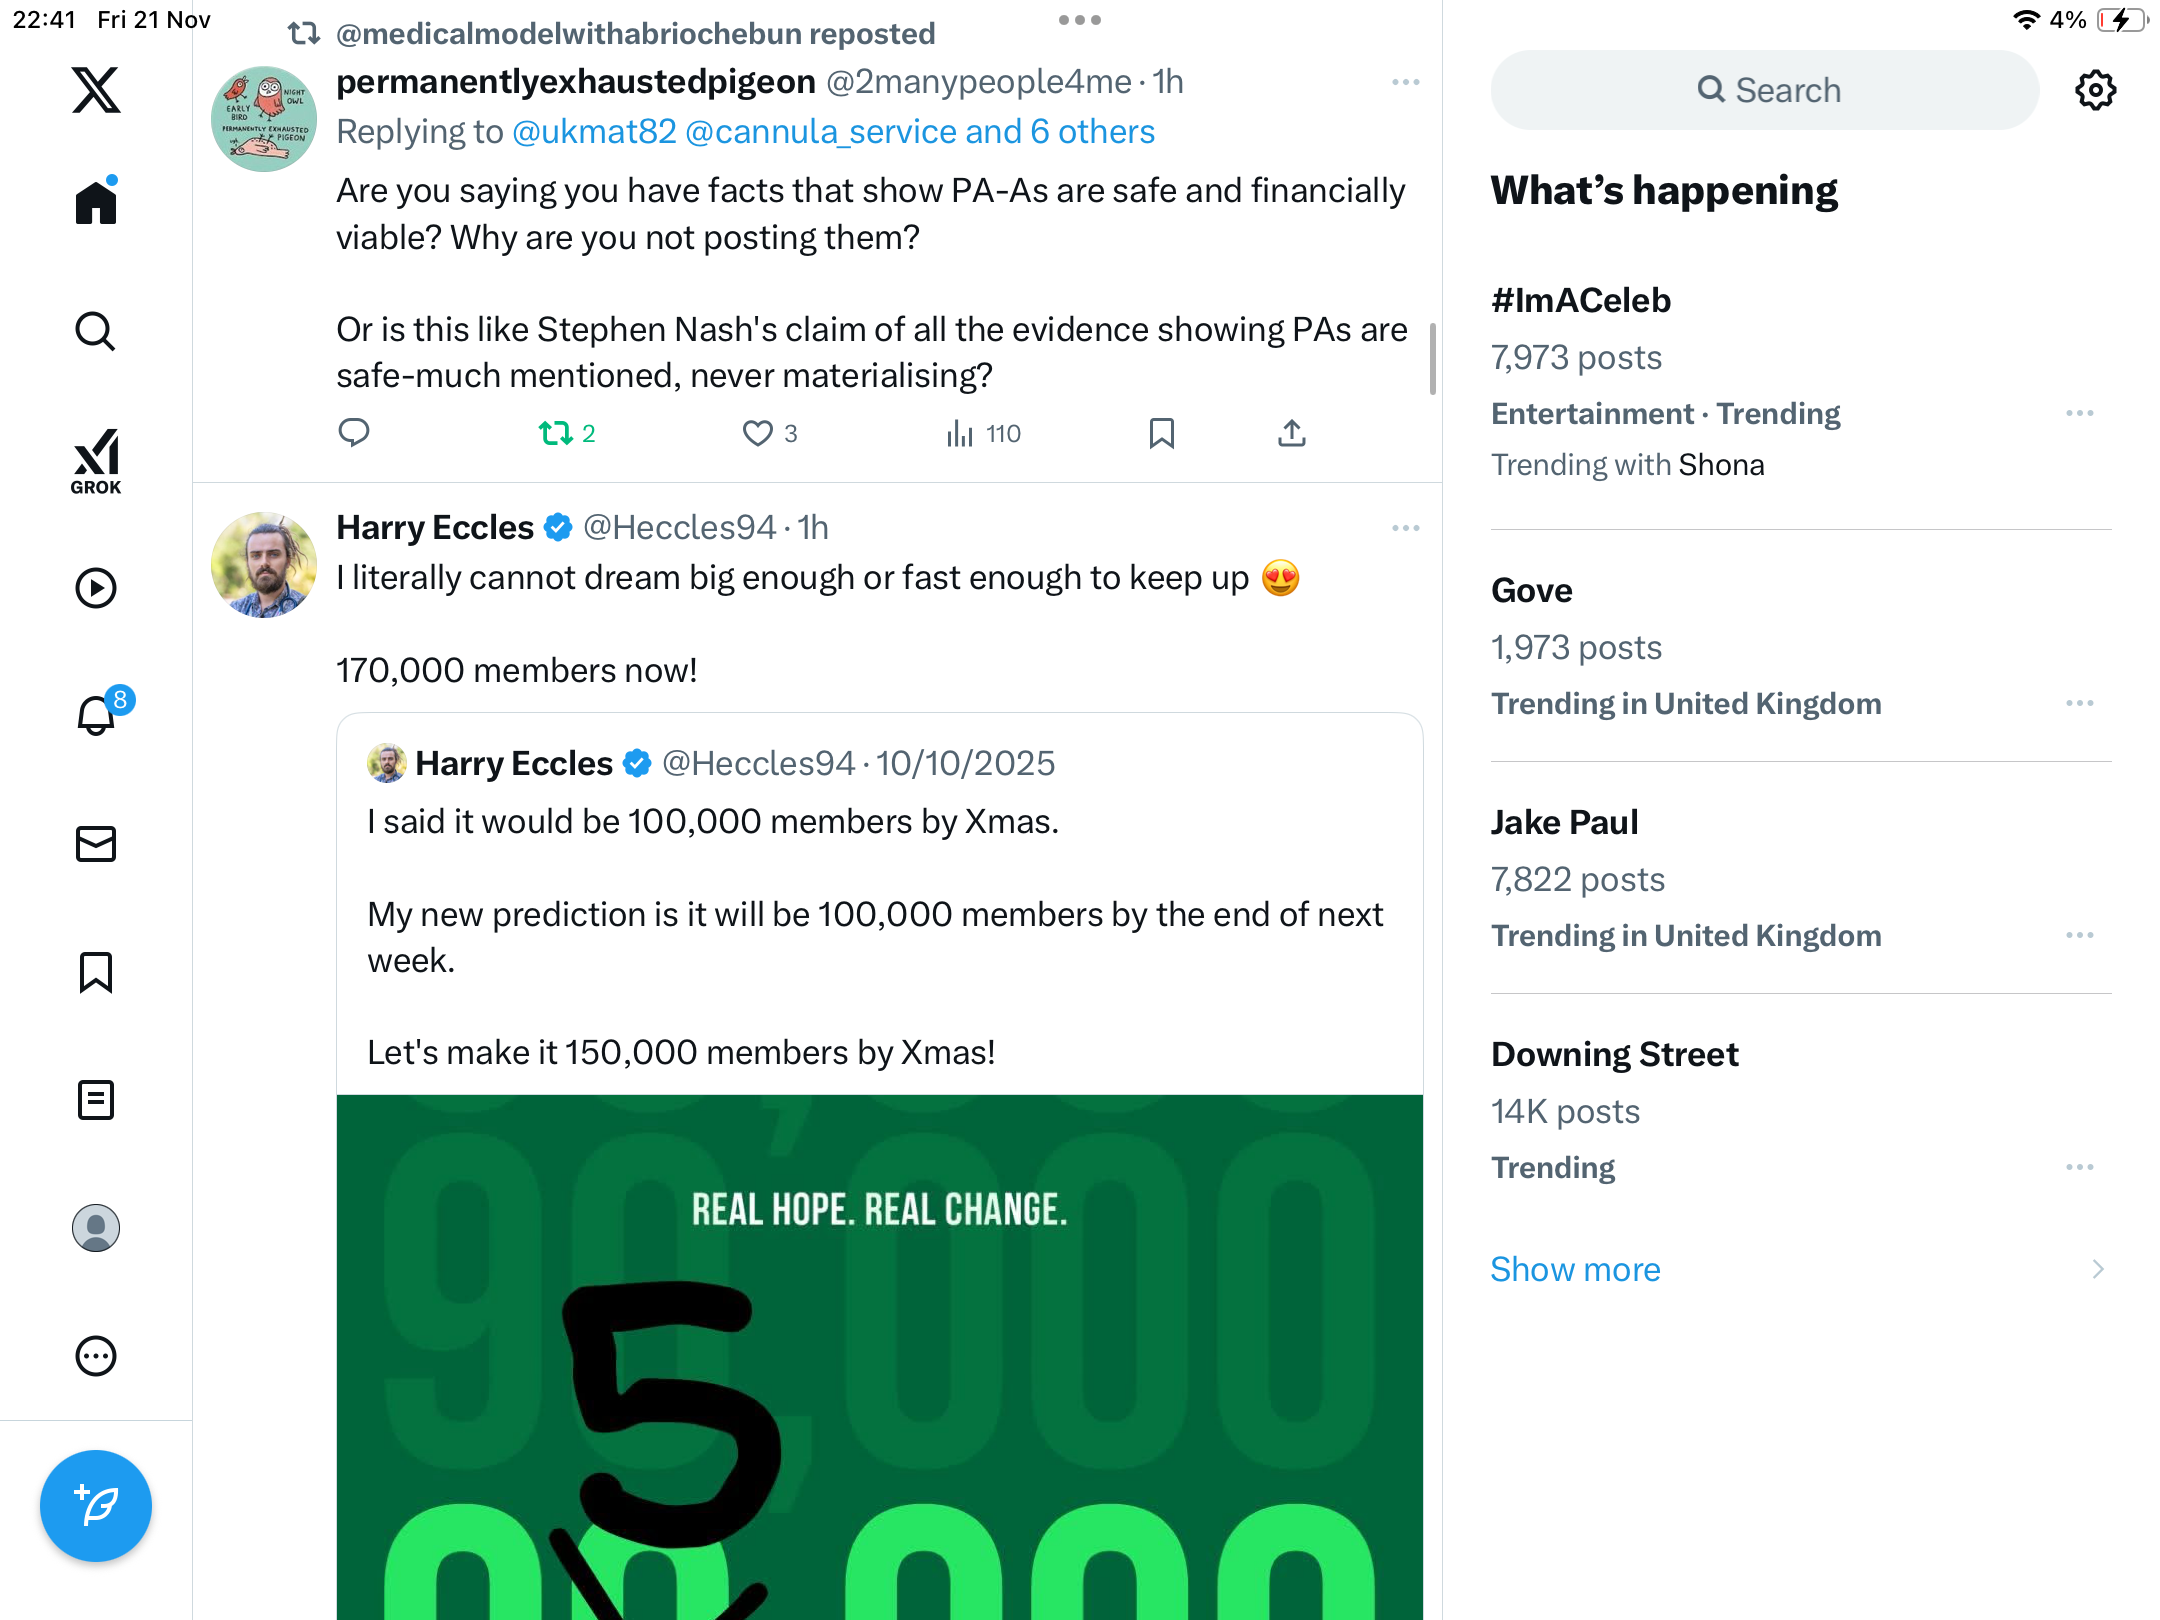Open the @ukmat82 mention link

(x=594, y=132)
